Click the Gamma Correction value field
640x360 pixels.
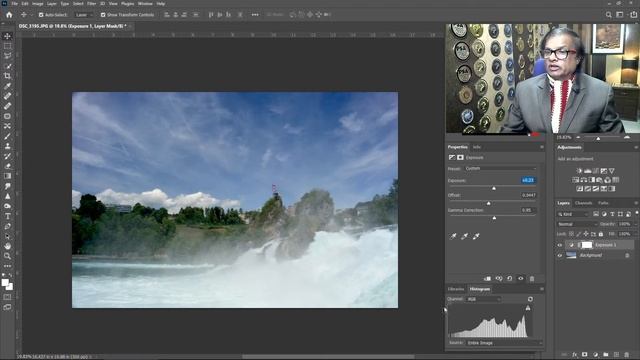coord(528,210)
